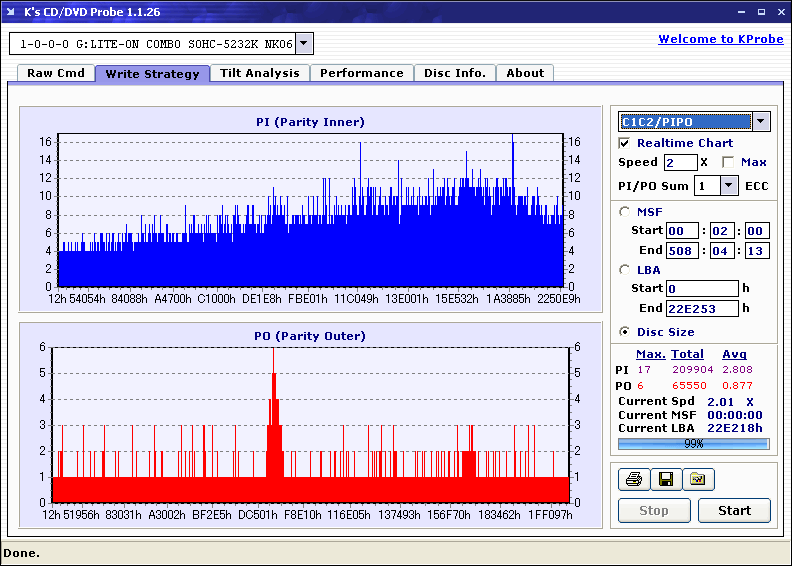This screenshot has width=792, height=566.
Task: Go to the Performance tab
Action: [362, 73]
